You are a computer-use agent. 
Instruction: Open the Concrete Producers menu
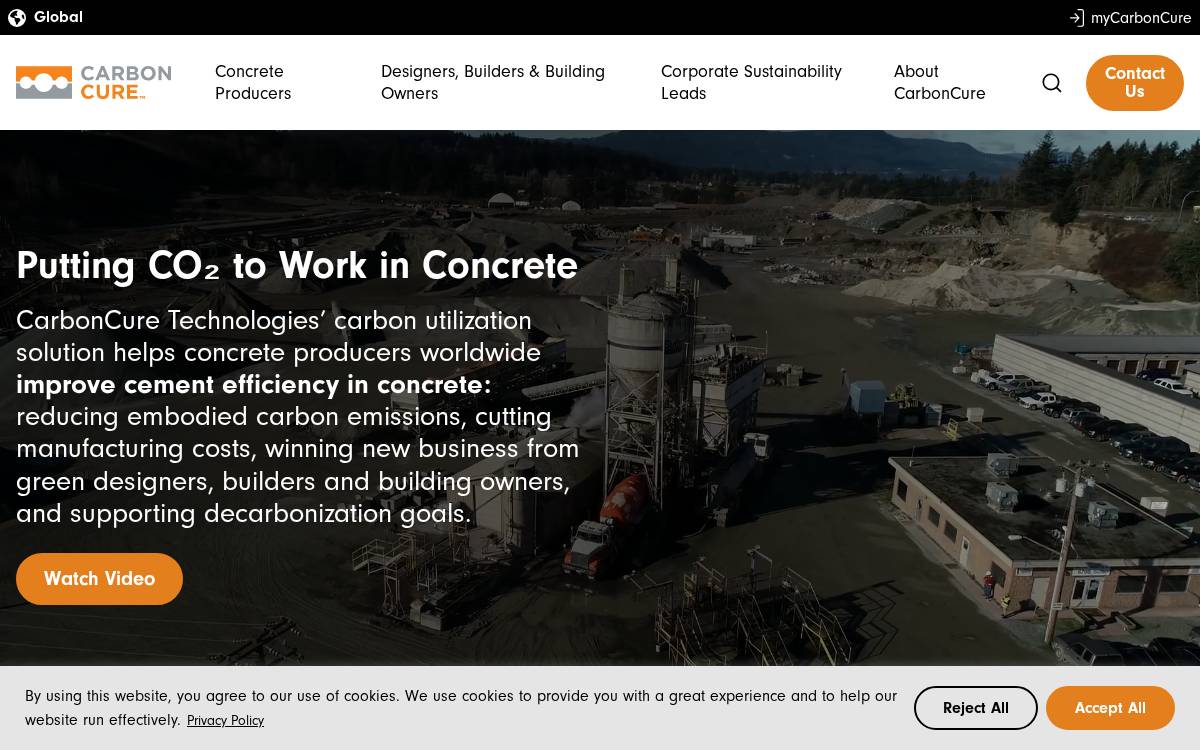[x=253, y=82]
